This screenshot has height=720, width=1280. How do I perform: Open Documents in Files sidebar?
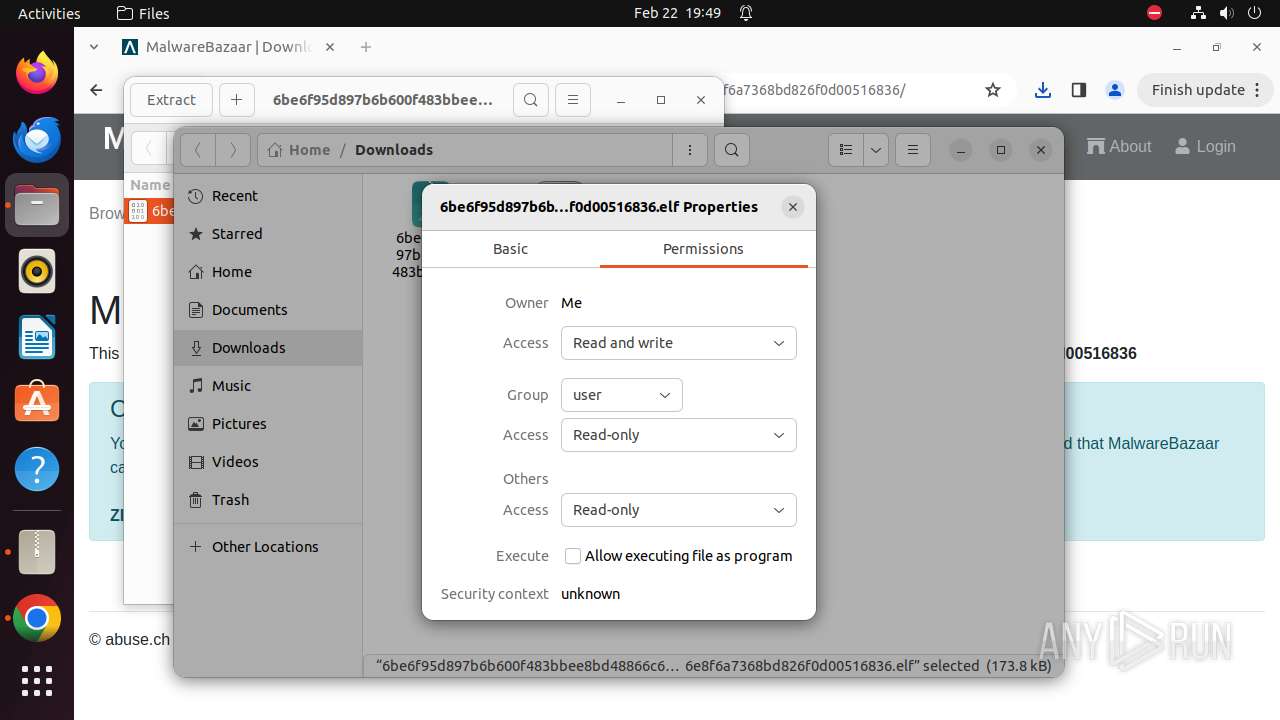(x=268, y=310)
